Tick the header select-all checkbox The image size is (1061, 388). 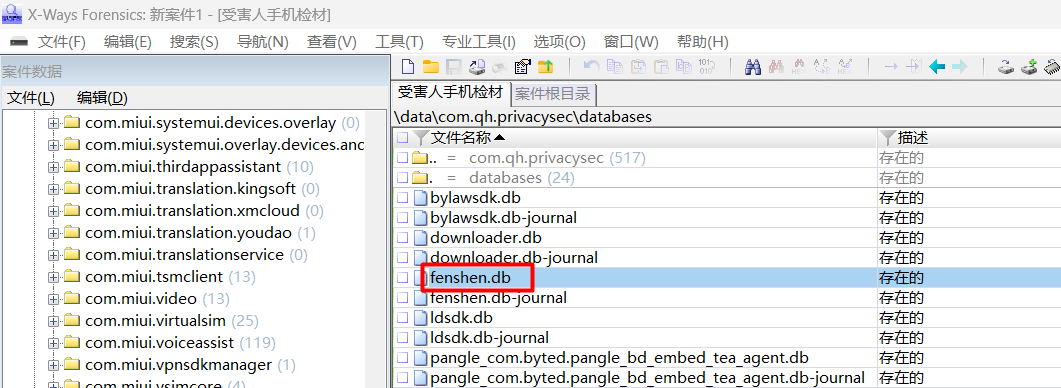(403, 138)
